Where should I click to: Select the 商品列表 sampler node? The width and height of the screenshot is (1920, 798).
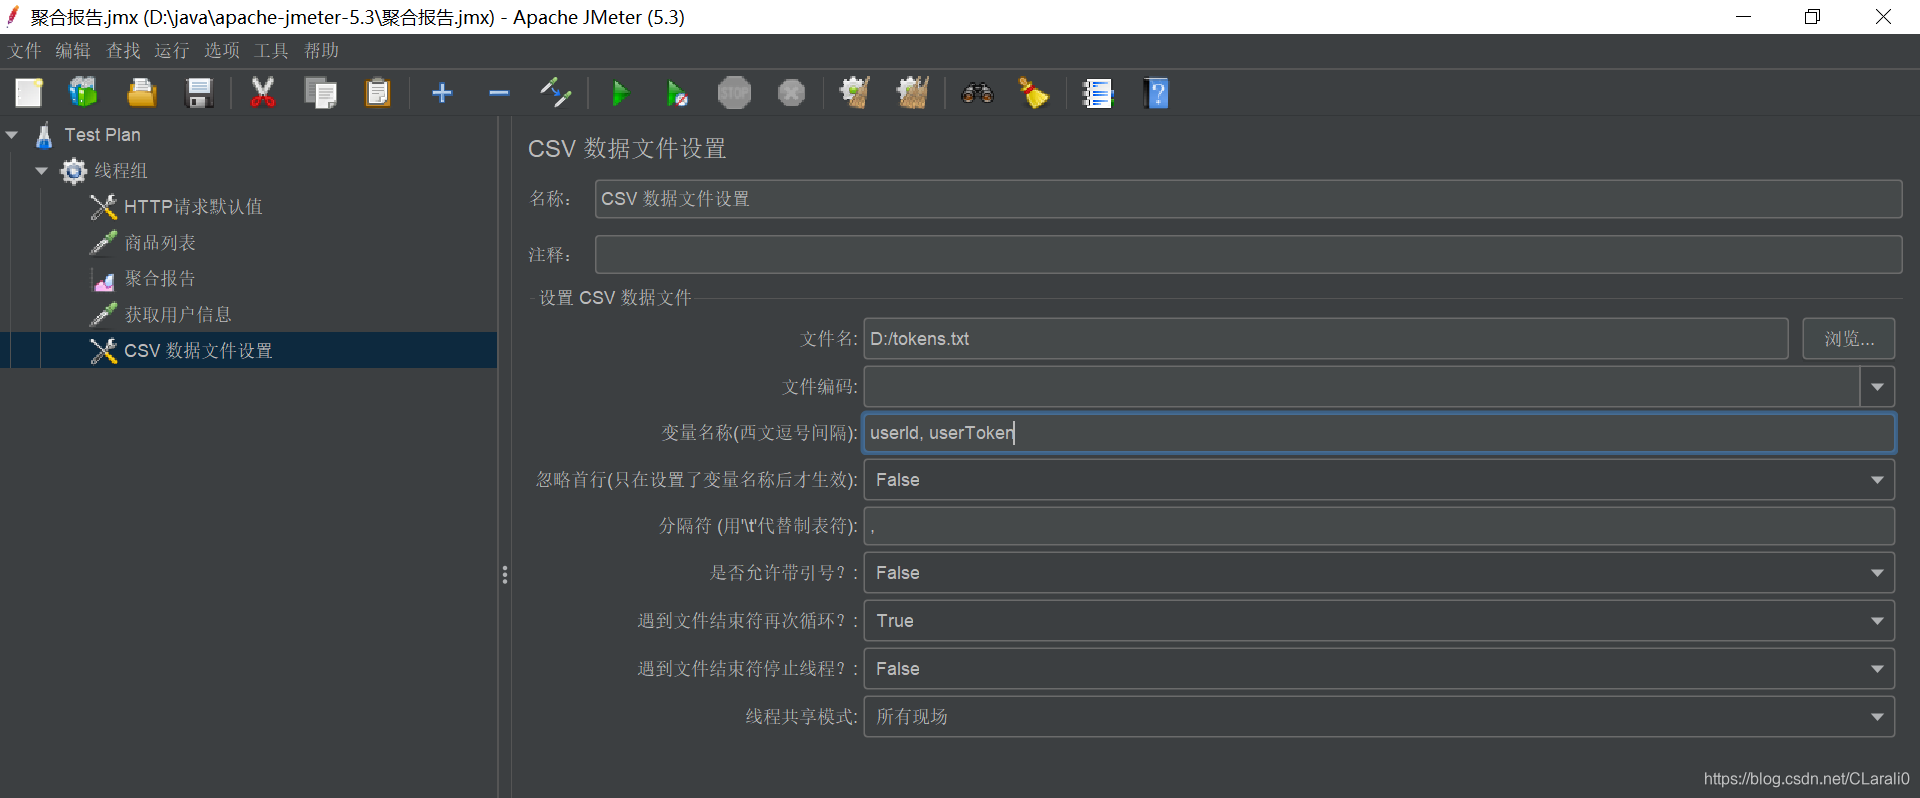(x=160, y=243)
